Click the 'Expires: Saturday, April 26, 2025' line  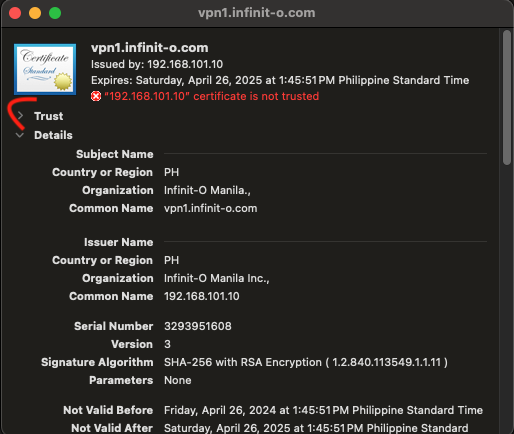tap(280, 80)
